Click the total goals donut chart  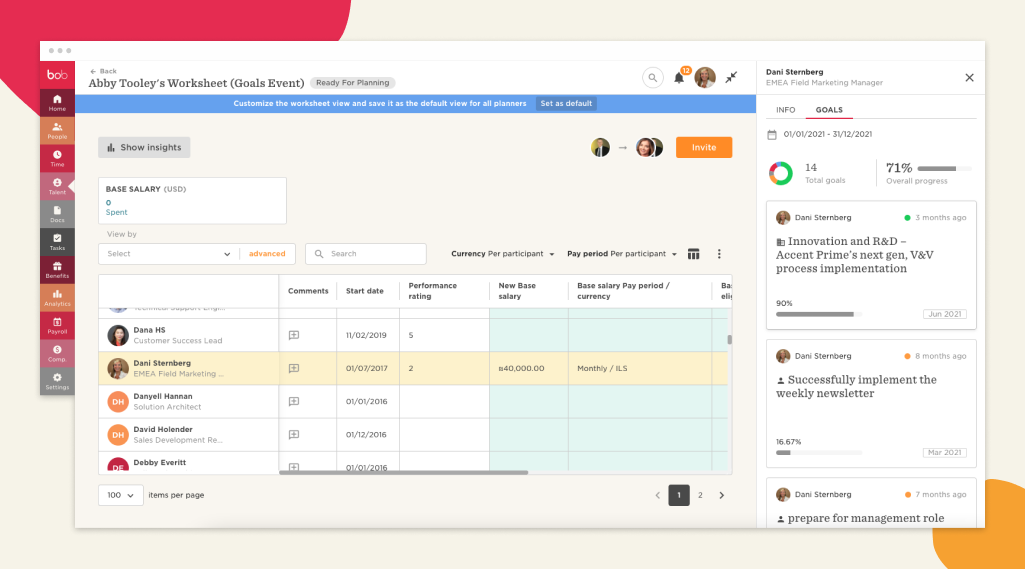click(781, 173)
